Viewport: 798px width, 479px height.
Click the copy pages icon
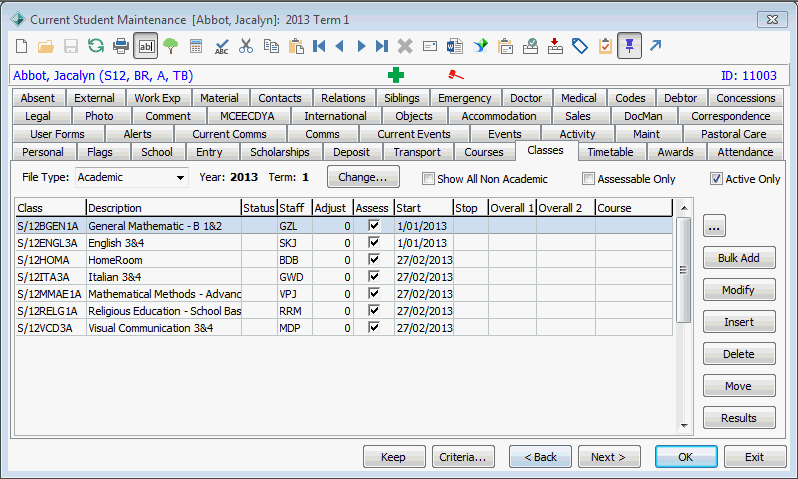(271, 46)
